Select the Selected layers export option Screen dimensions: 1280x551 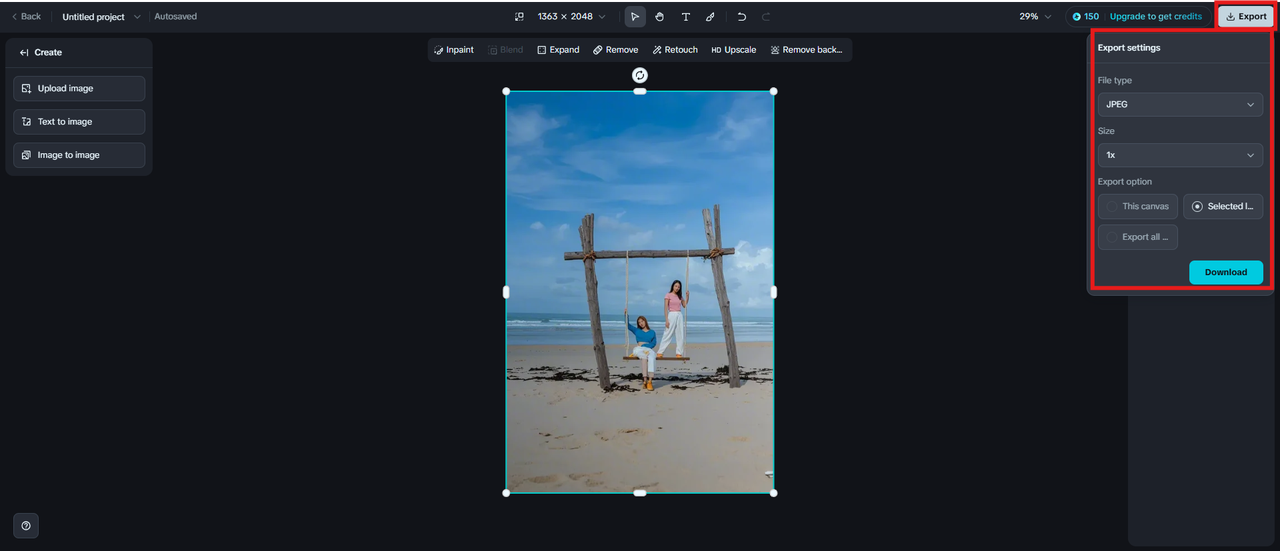(1223, 206)
